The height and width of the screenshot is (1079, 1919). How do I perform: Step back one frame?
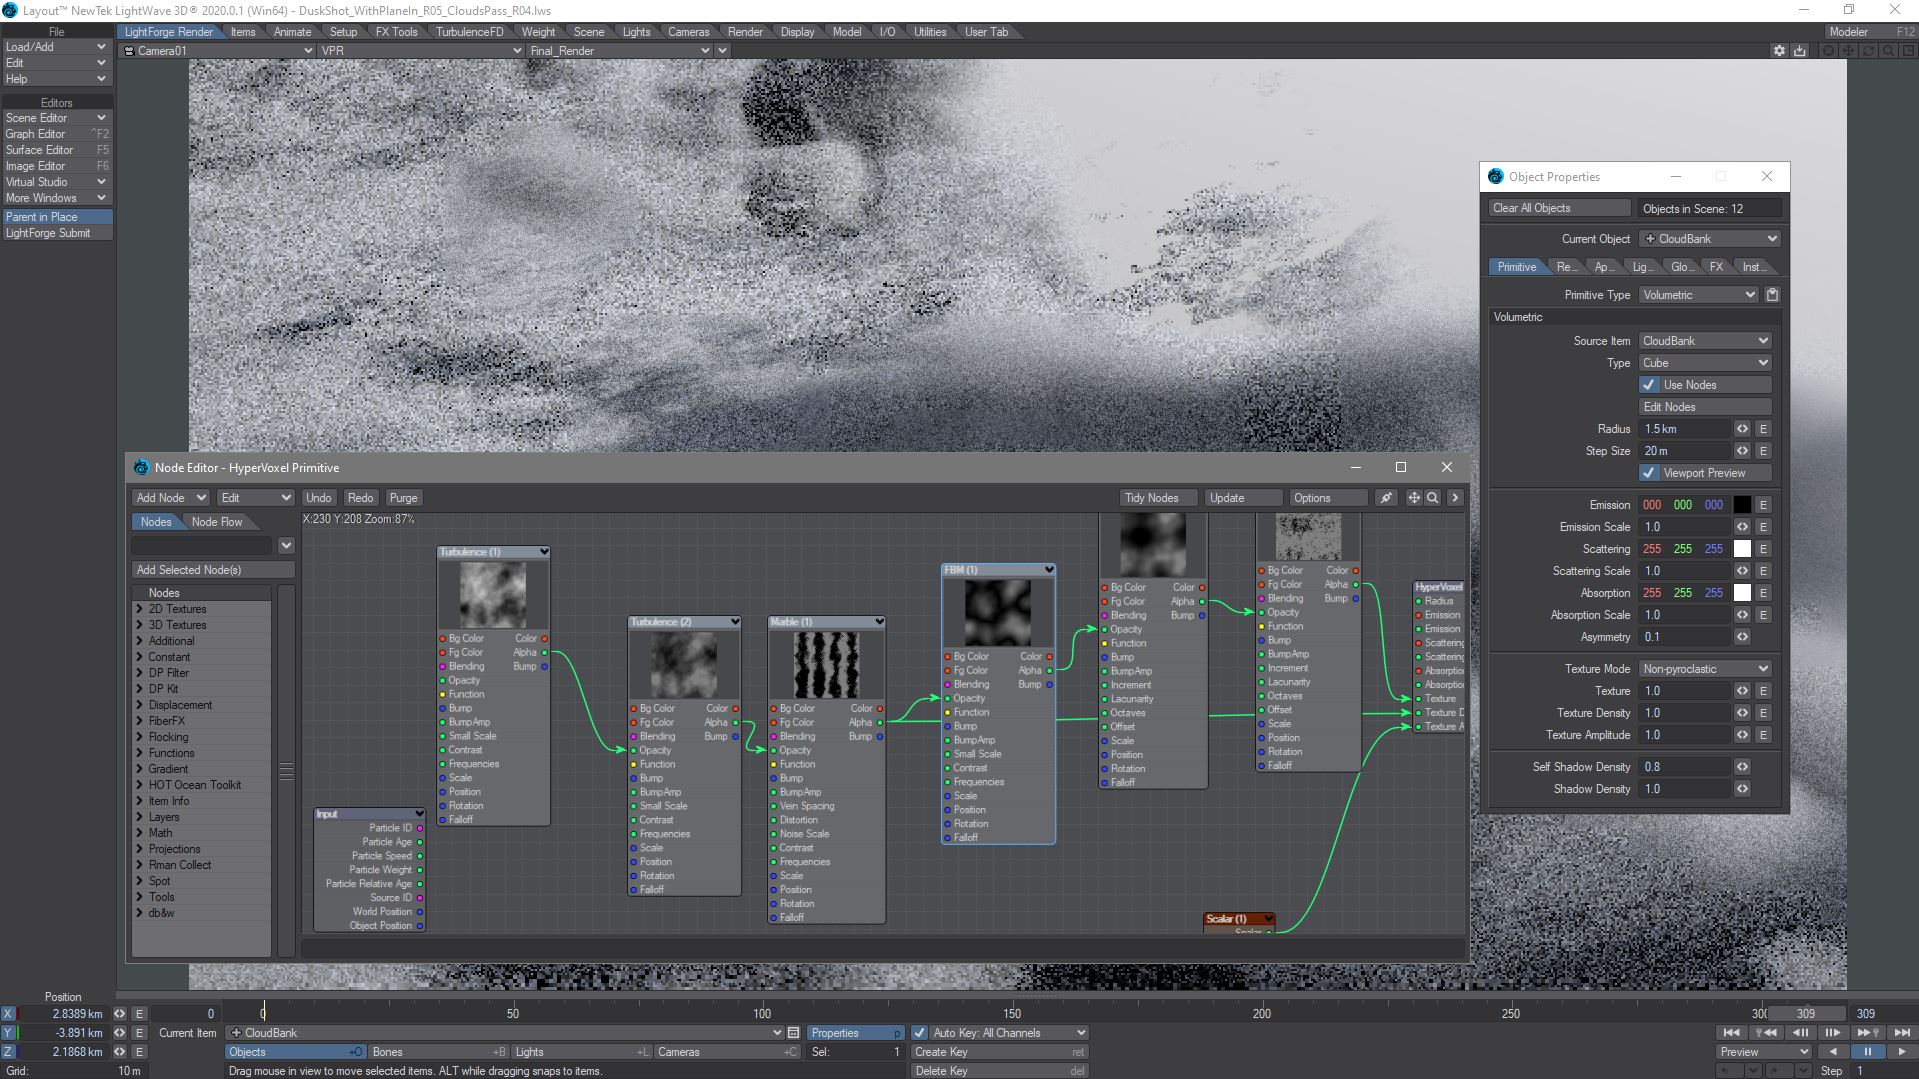click(x=1800, y=1033)
